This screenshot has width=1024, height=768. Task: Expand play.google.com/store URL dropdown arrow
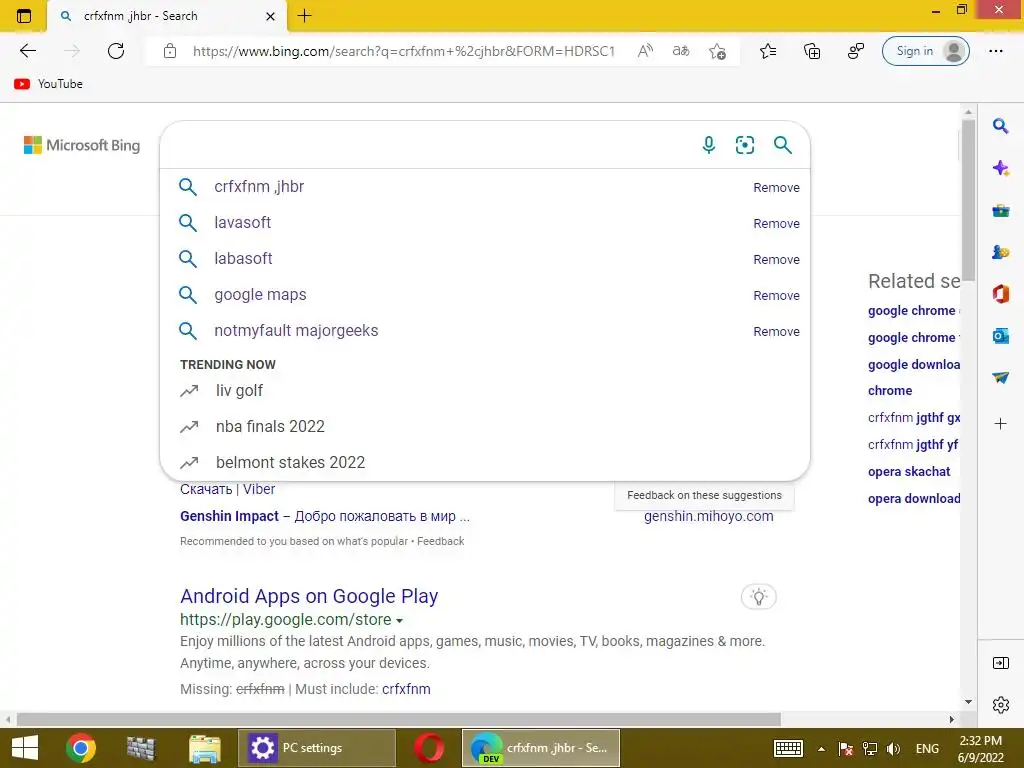tap(399, 620)
